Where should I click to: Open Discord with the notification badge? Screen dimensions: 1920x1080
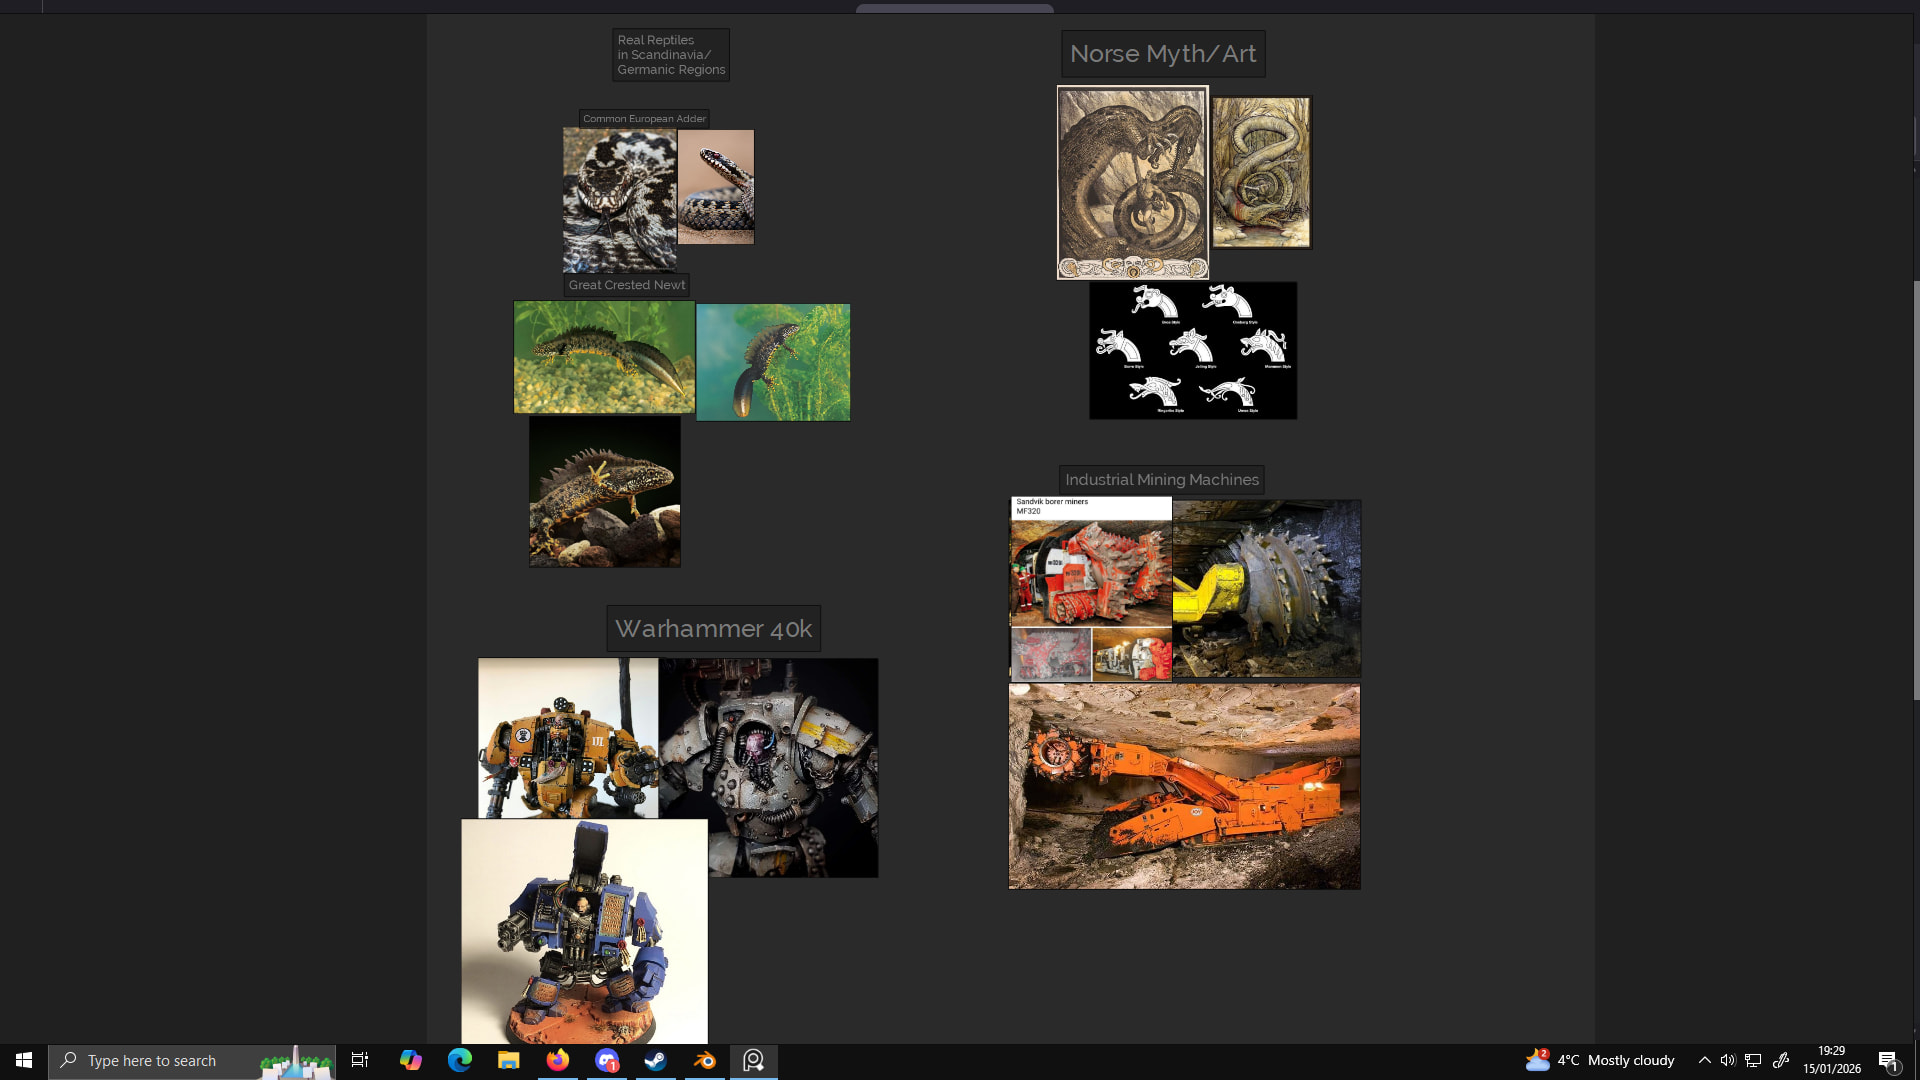pyautogui.click(x=607, y=1060)
